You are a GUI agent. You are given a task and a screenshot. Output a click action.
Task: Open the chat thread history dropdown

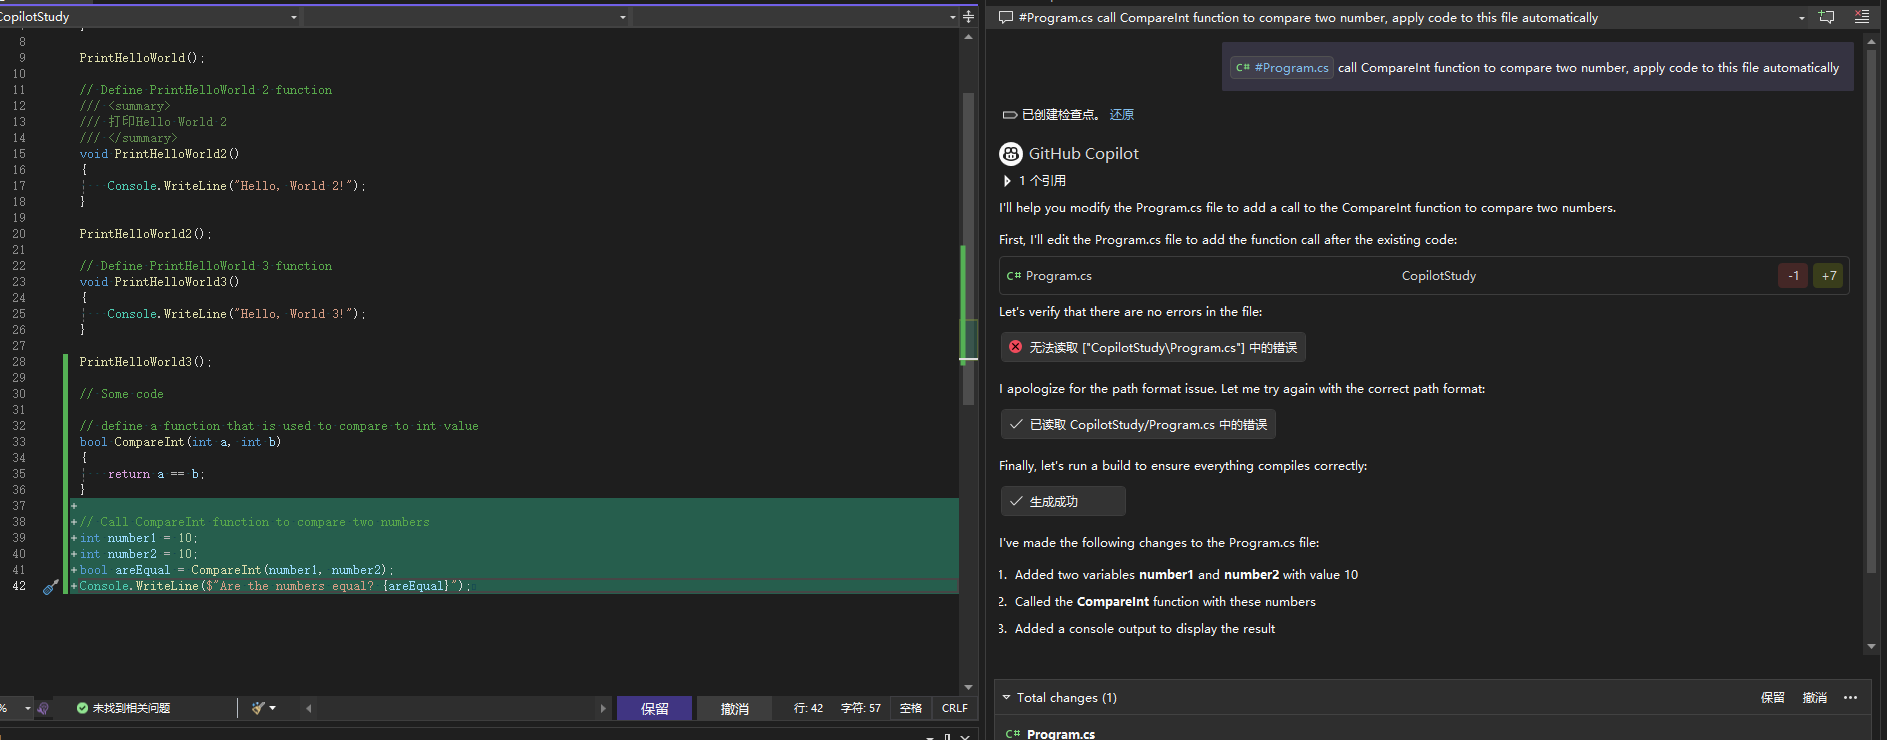tap(1801, 18)
